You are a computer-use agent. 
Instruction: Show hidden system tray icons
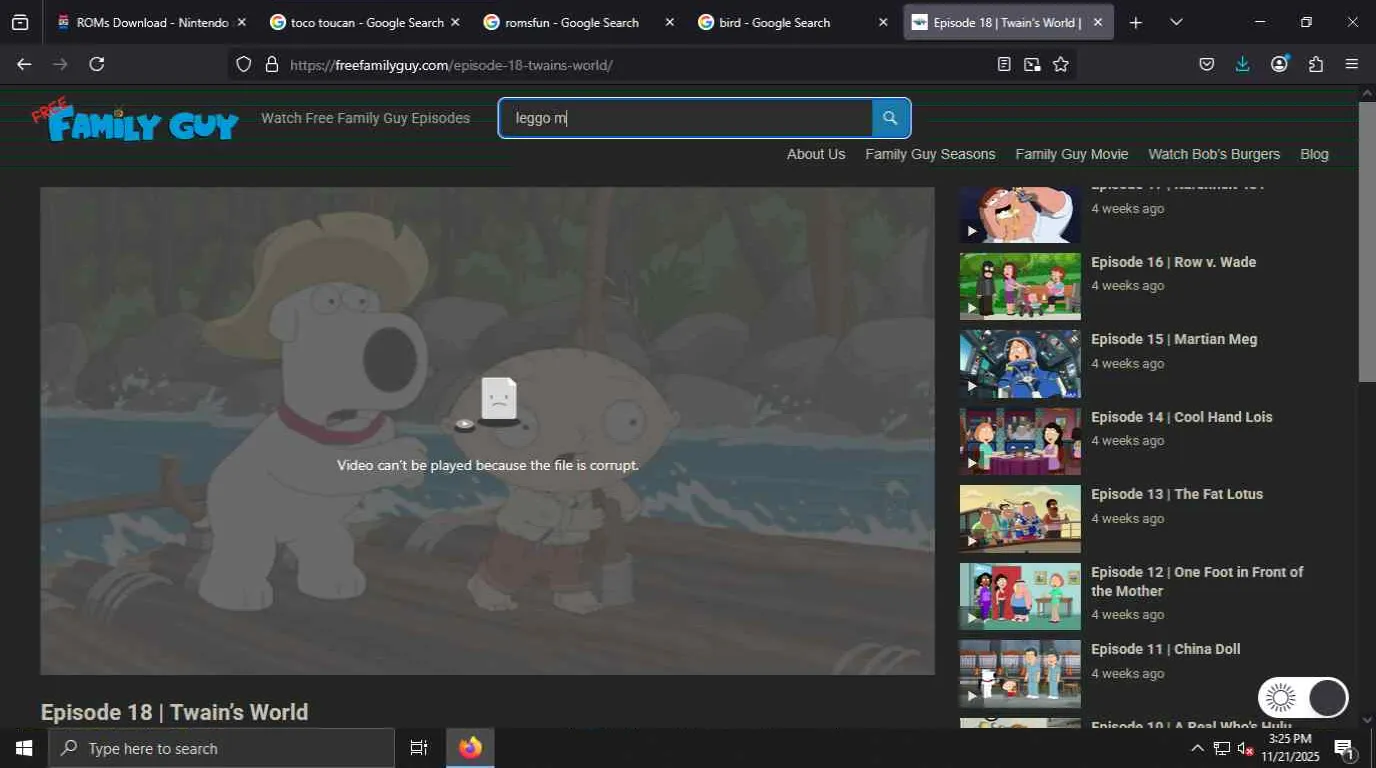pyautogui.click(x=1197, y=748)
